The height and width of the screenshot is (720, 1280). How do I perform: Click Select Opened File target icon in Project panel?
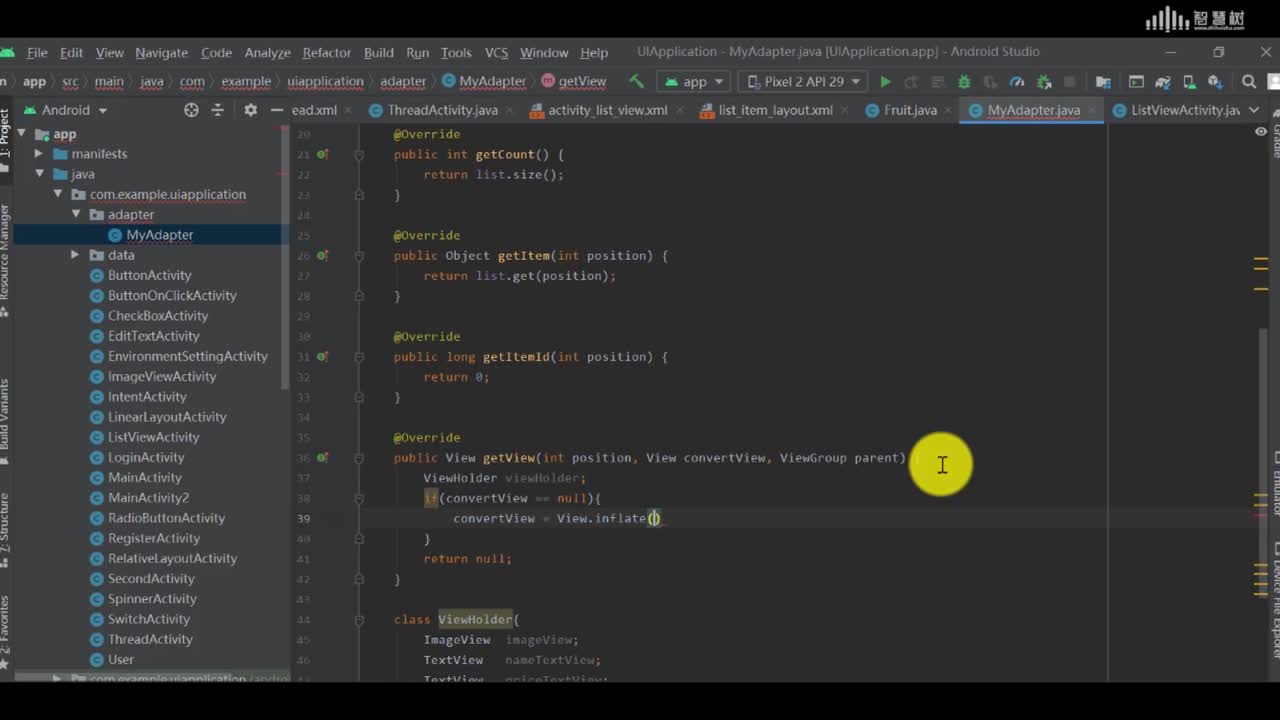pos(191,110)
